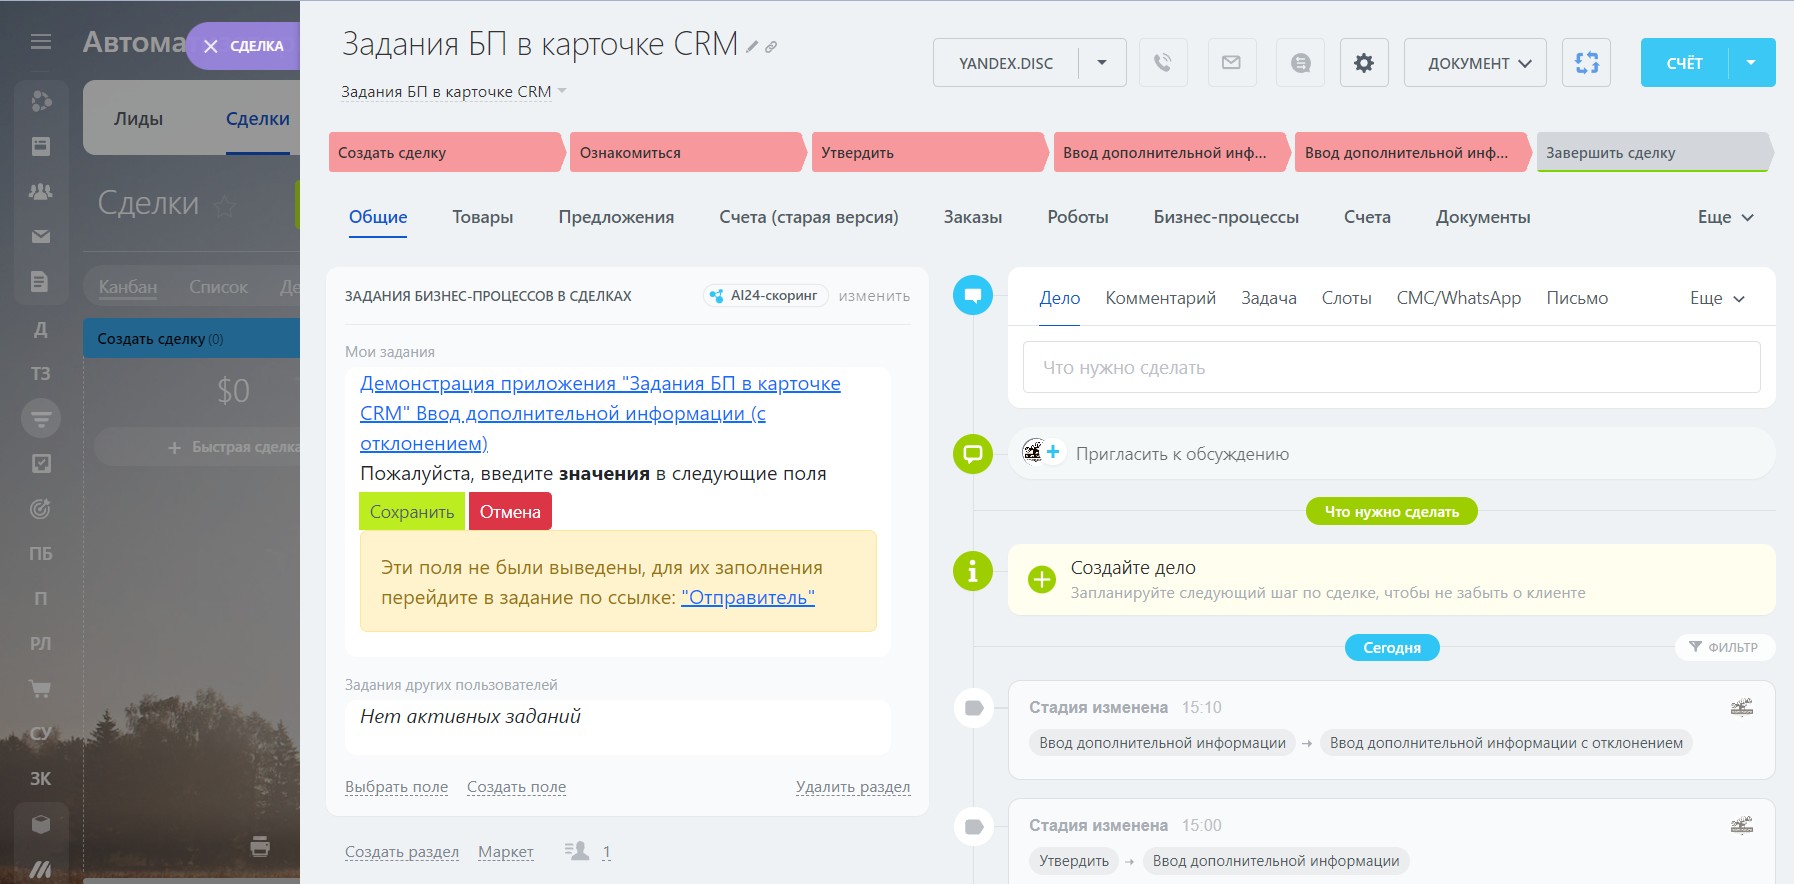Select the Завершить сделку stage
The width and height of the screenshot is (1794, 884).
(x=1651, y=153)
